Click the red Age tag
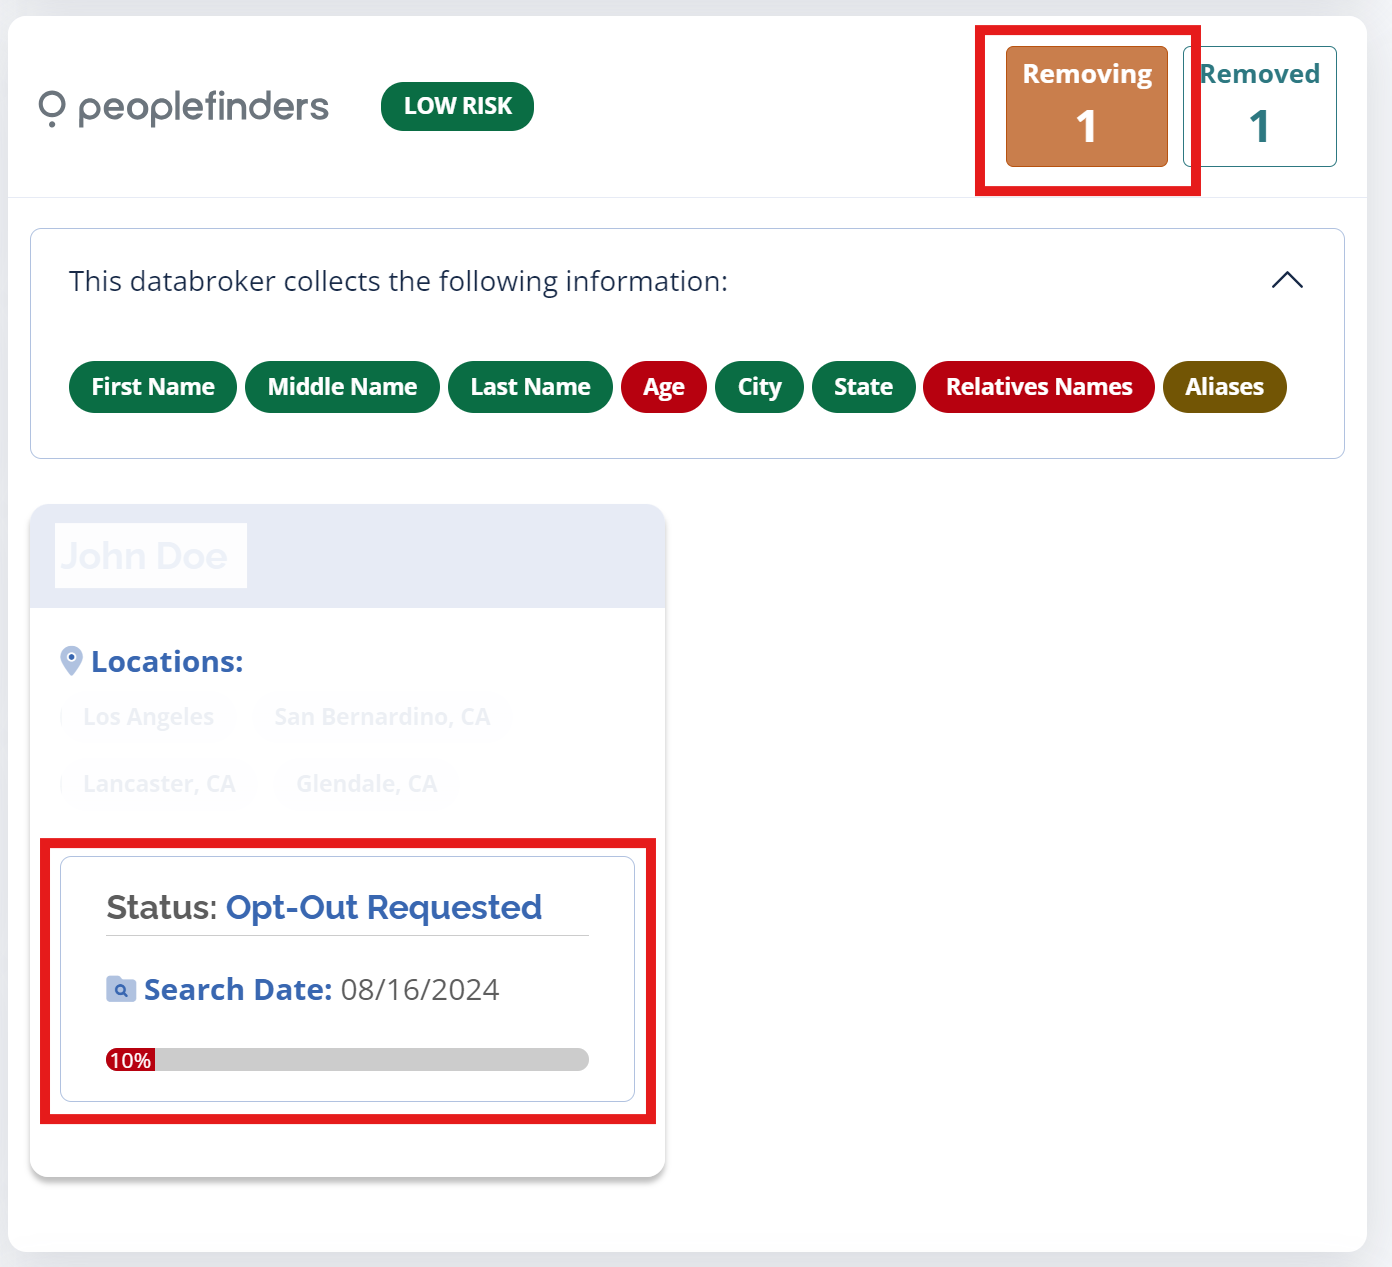This screenshot has width=1392, height=1267. pos(664,387)
